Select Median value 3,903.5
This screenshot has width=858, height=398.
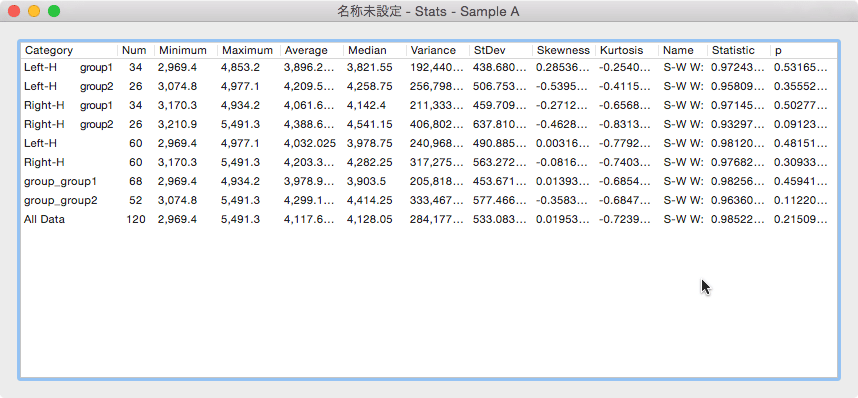(x=367, y=182)
